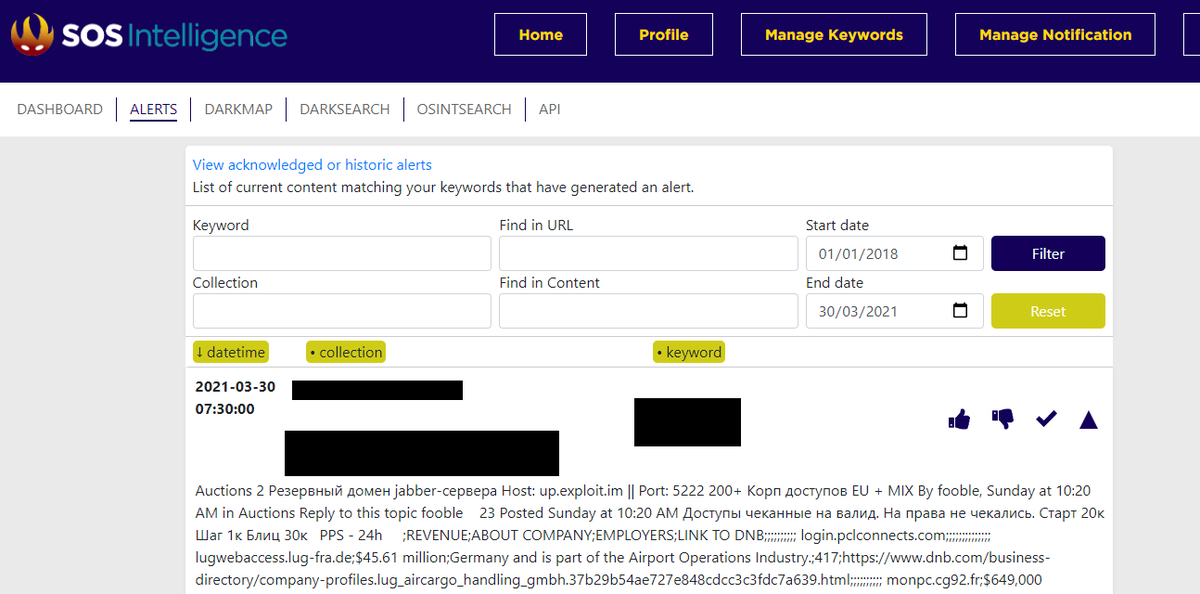Image resolution: width=1200 pixels, height=594 pixels.
Task: Open the Profile button
Action: click(664, 35)
